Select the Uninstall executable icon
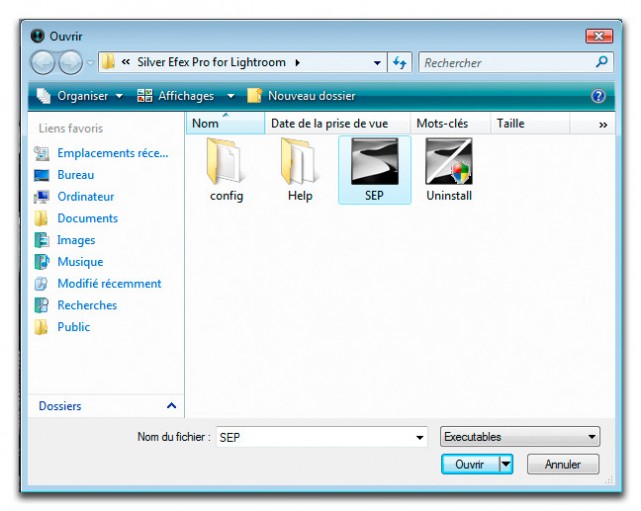Viewport: 641px width, 511px height. [x=449, y=161]
